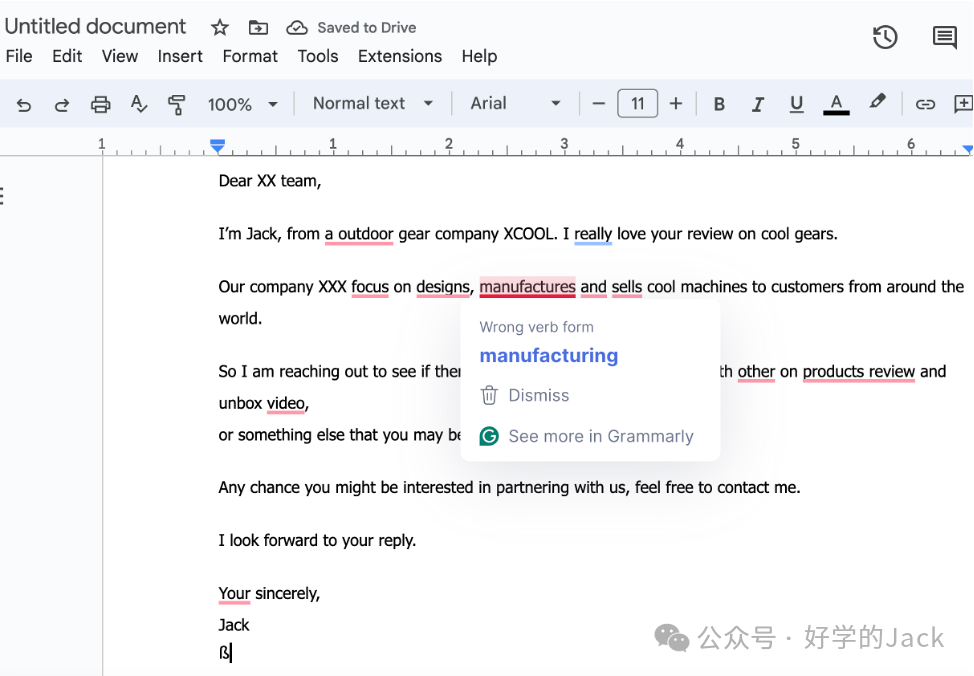Click the font size field showing 11
The image size is (974, 676).
[637, 104]
